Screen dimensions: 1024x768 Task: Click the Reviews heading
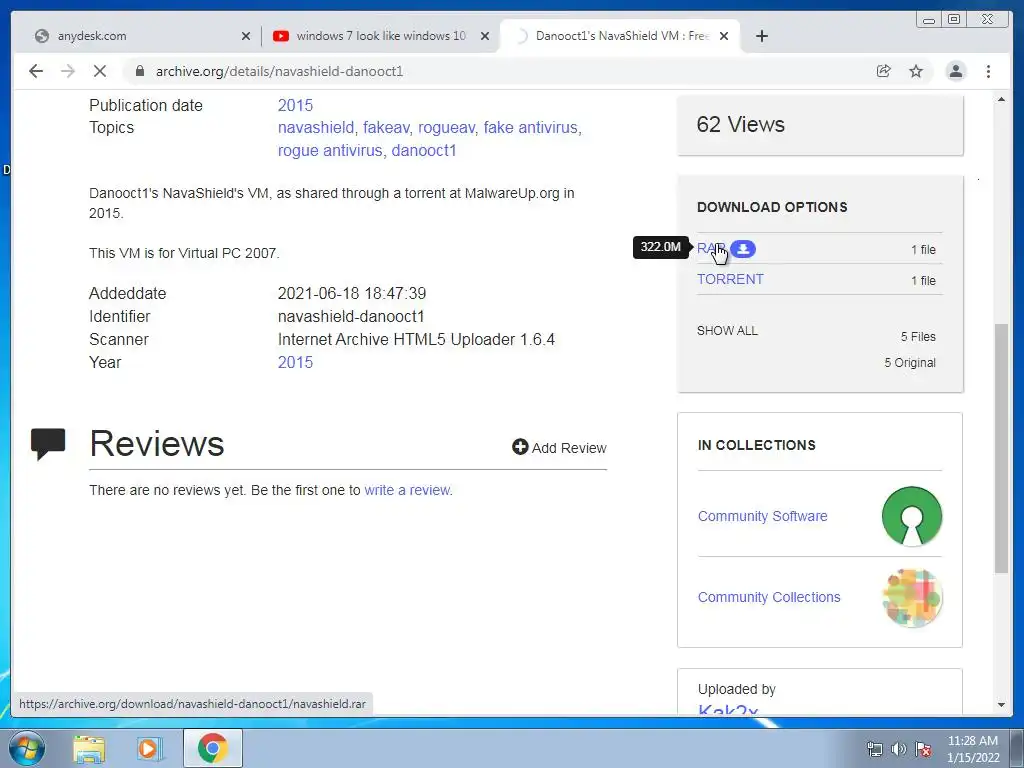coord(157,443)
